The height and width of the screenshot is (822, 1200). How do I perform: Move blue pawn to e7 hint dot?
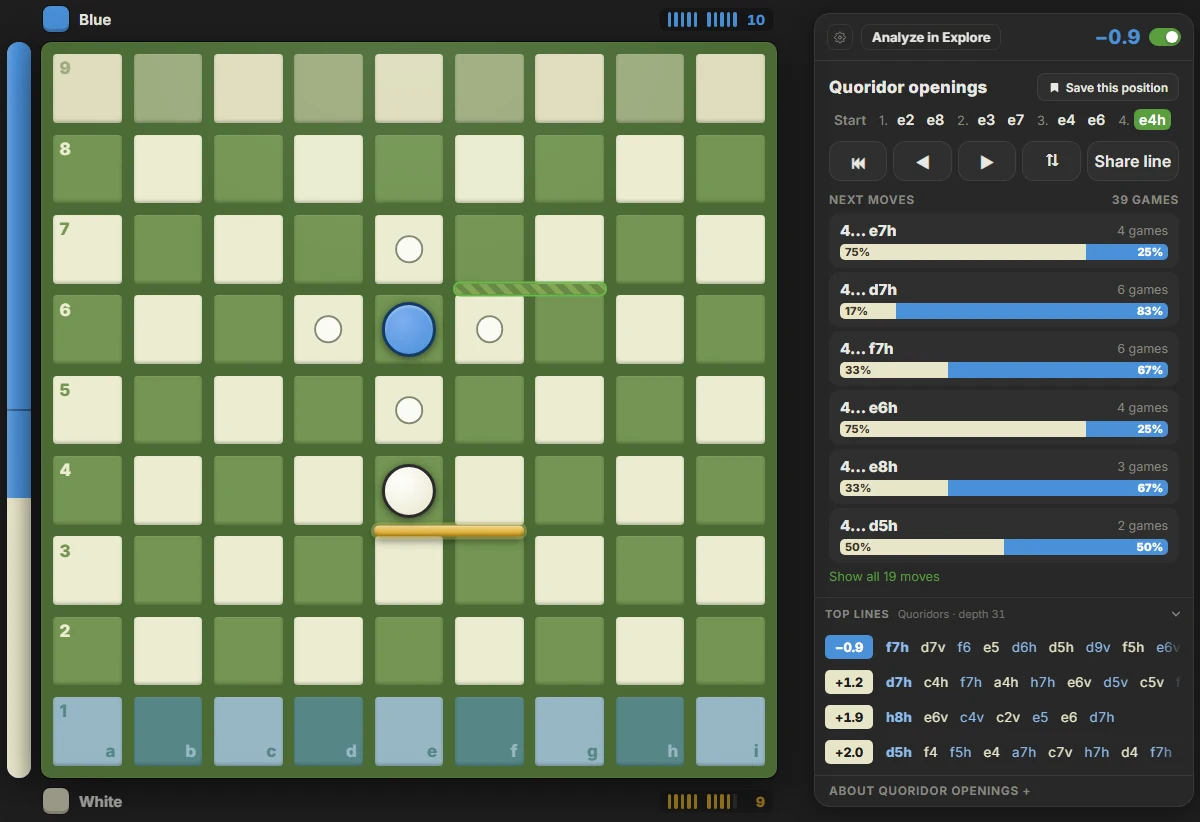point(409,249)
